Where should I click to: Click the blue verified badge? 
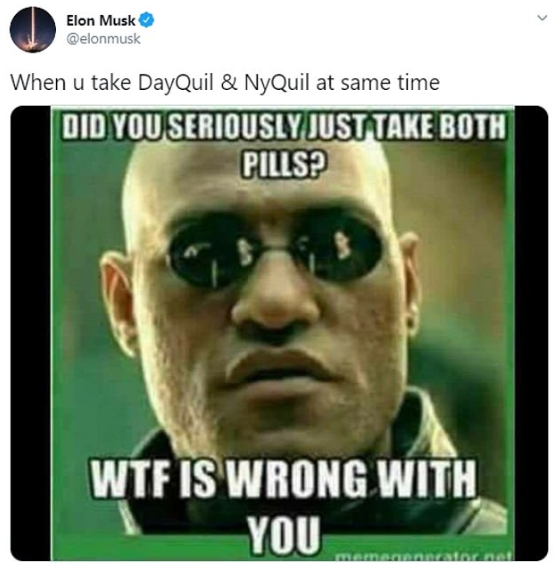(146, 20)
